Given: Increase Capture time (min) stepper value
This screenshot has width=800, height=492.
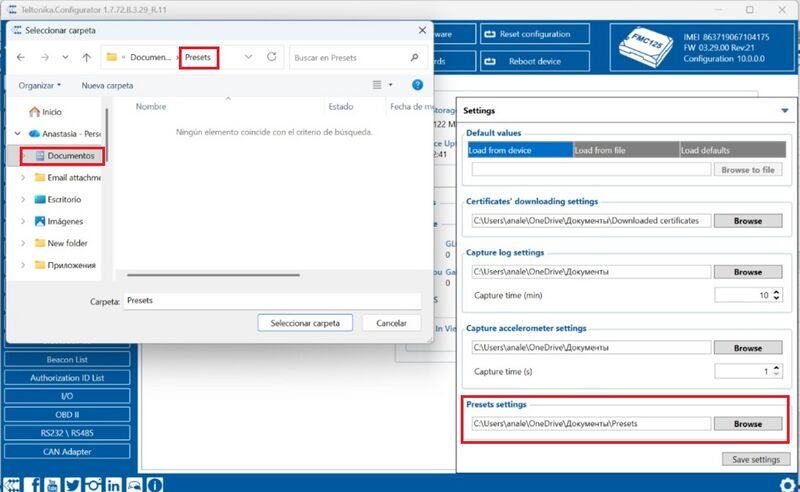Looking at the screenshot, I should coord(776,292).
